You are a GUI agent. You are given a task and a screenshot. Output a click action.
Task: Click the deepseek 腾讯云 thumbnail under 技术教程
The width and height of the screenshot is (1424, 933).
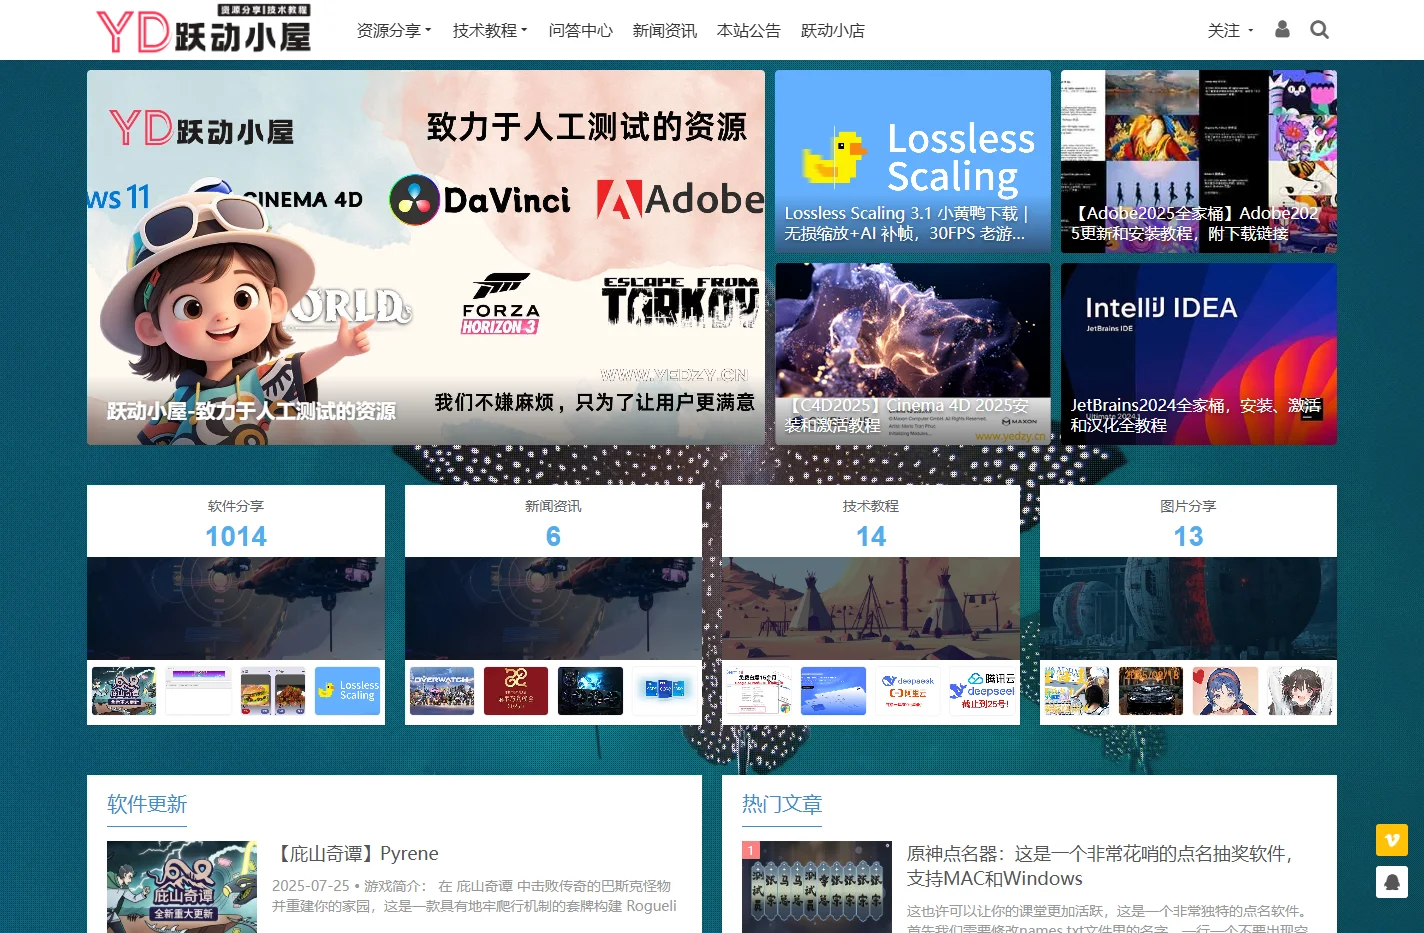(983, 691)
